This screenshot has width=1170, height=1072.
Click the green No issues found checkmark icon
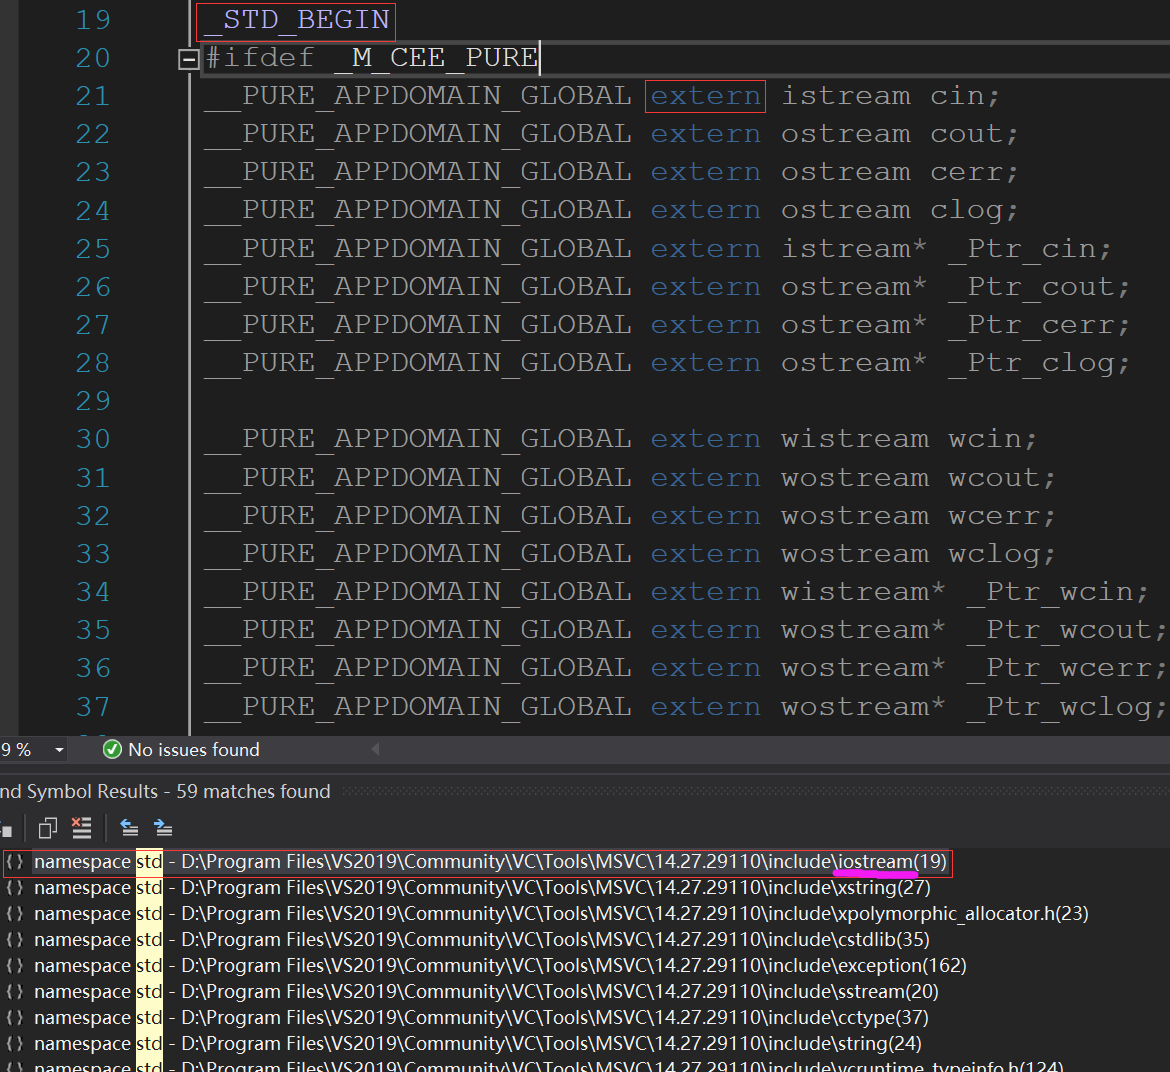click(112, 750)
